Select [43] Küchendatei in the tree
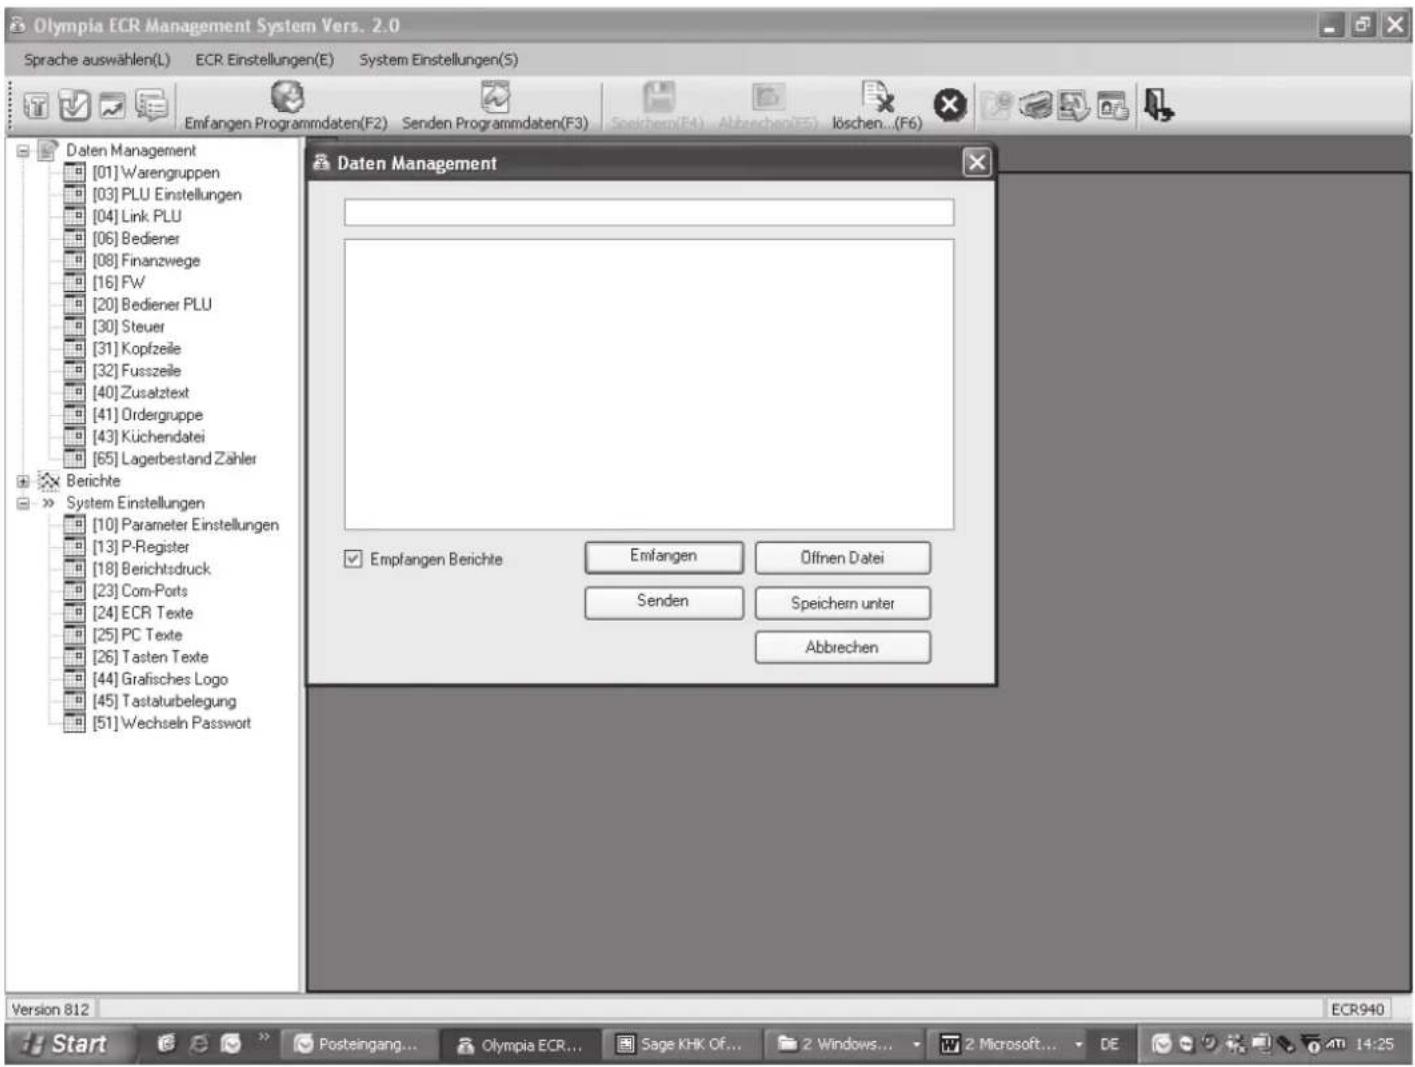The height and width of the screenshot is (1067, 1415). click(x=149, y=437)
